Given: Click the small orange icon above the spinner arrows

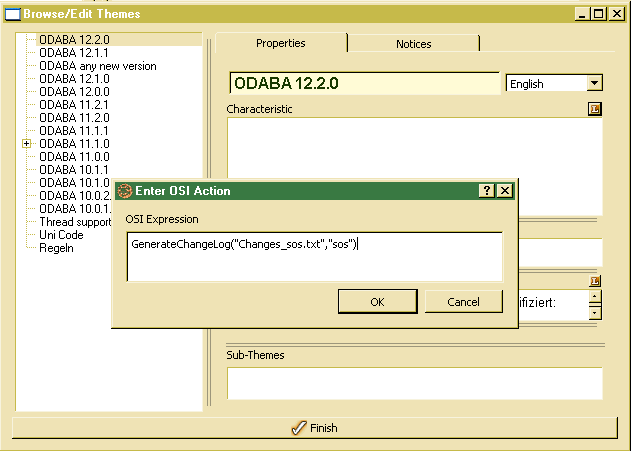Looking at the screenshot, I should tap(595, 281).
